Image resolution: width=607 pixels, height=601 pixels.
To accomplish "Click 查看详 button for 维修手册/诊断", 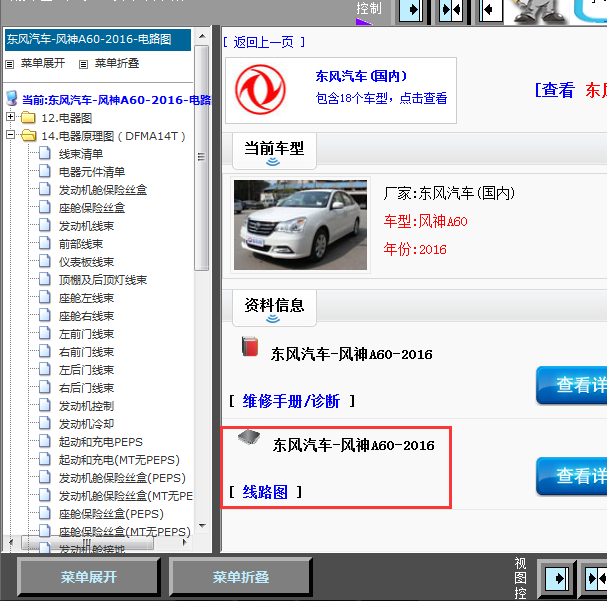I will [572, 385].
